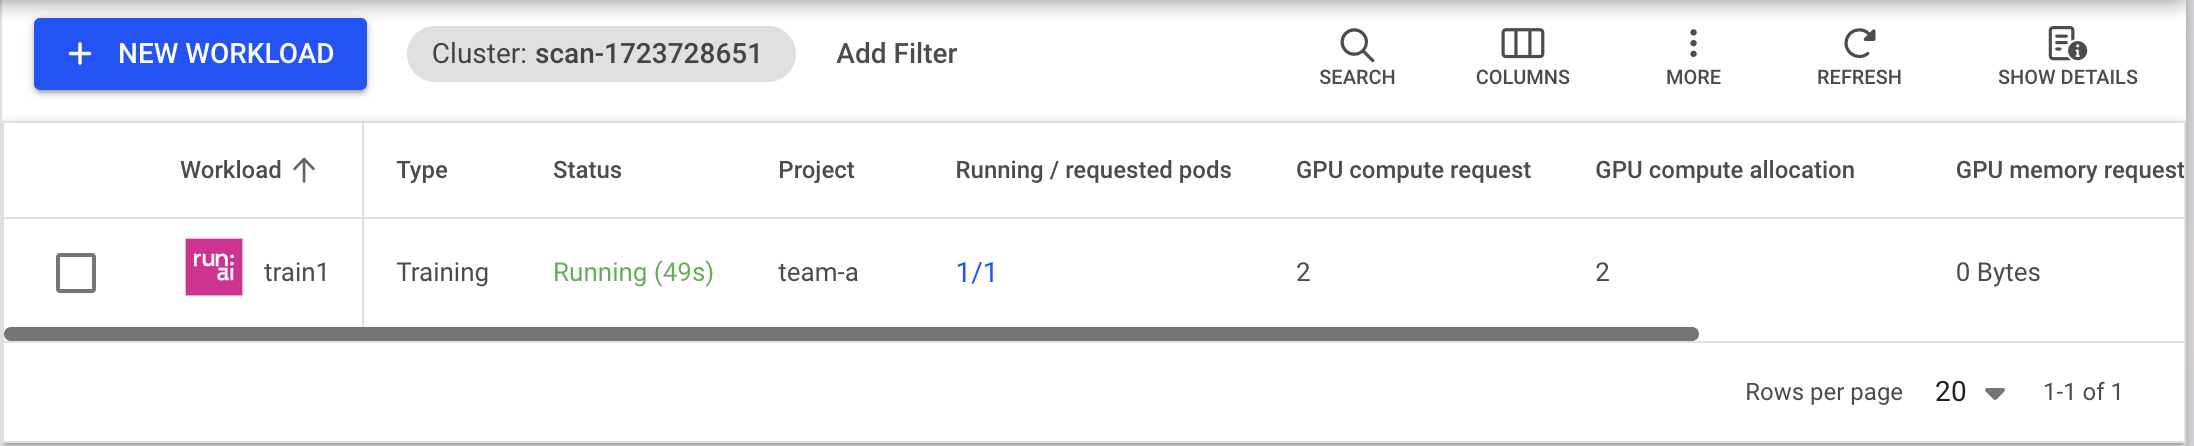Click the Run:ai logo beside train1
This screenshot has width=2194, height=446.
214,267
